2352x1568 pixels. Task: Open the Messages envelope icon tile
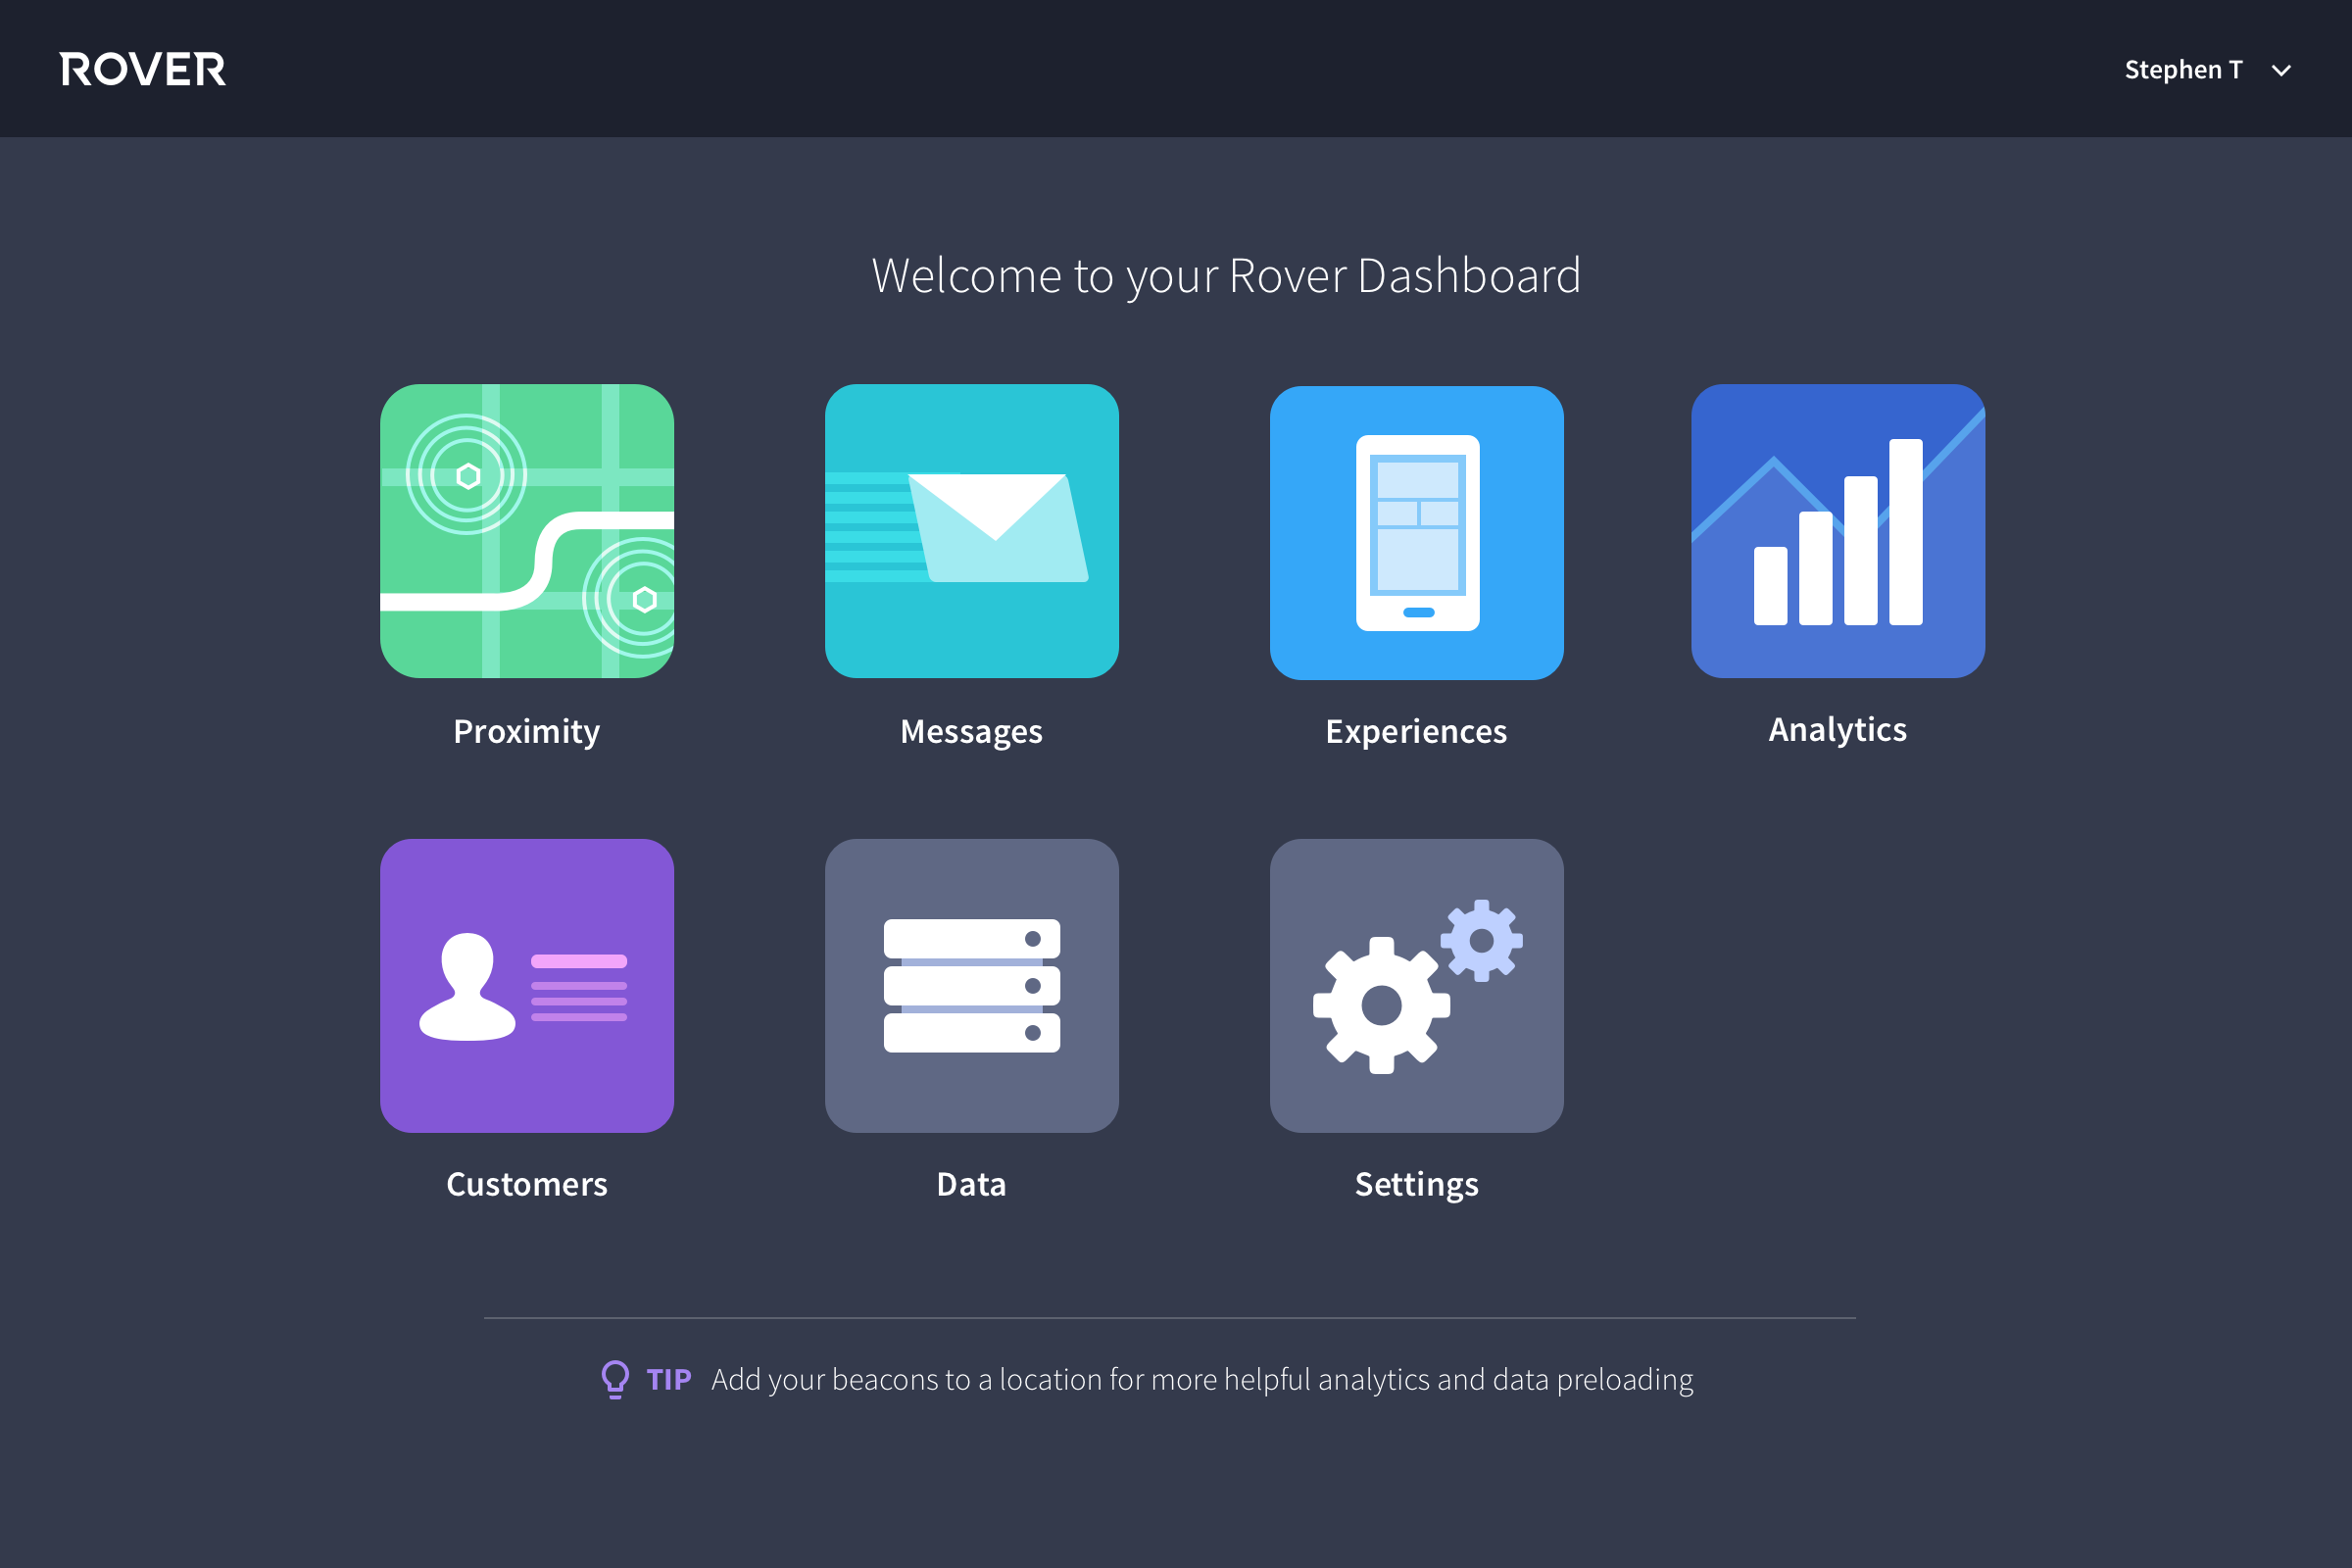[971, 531]
